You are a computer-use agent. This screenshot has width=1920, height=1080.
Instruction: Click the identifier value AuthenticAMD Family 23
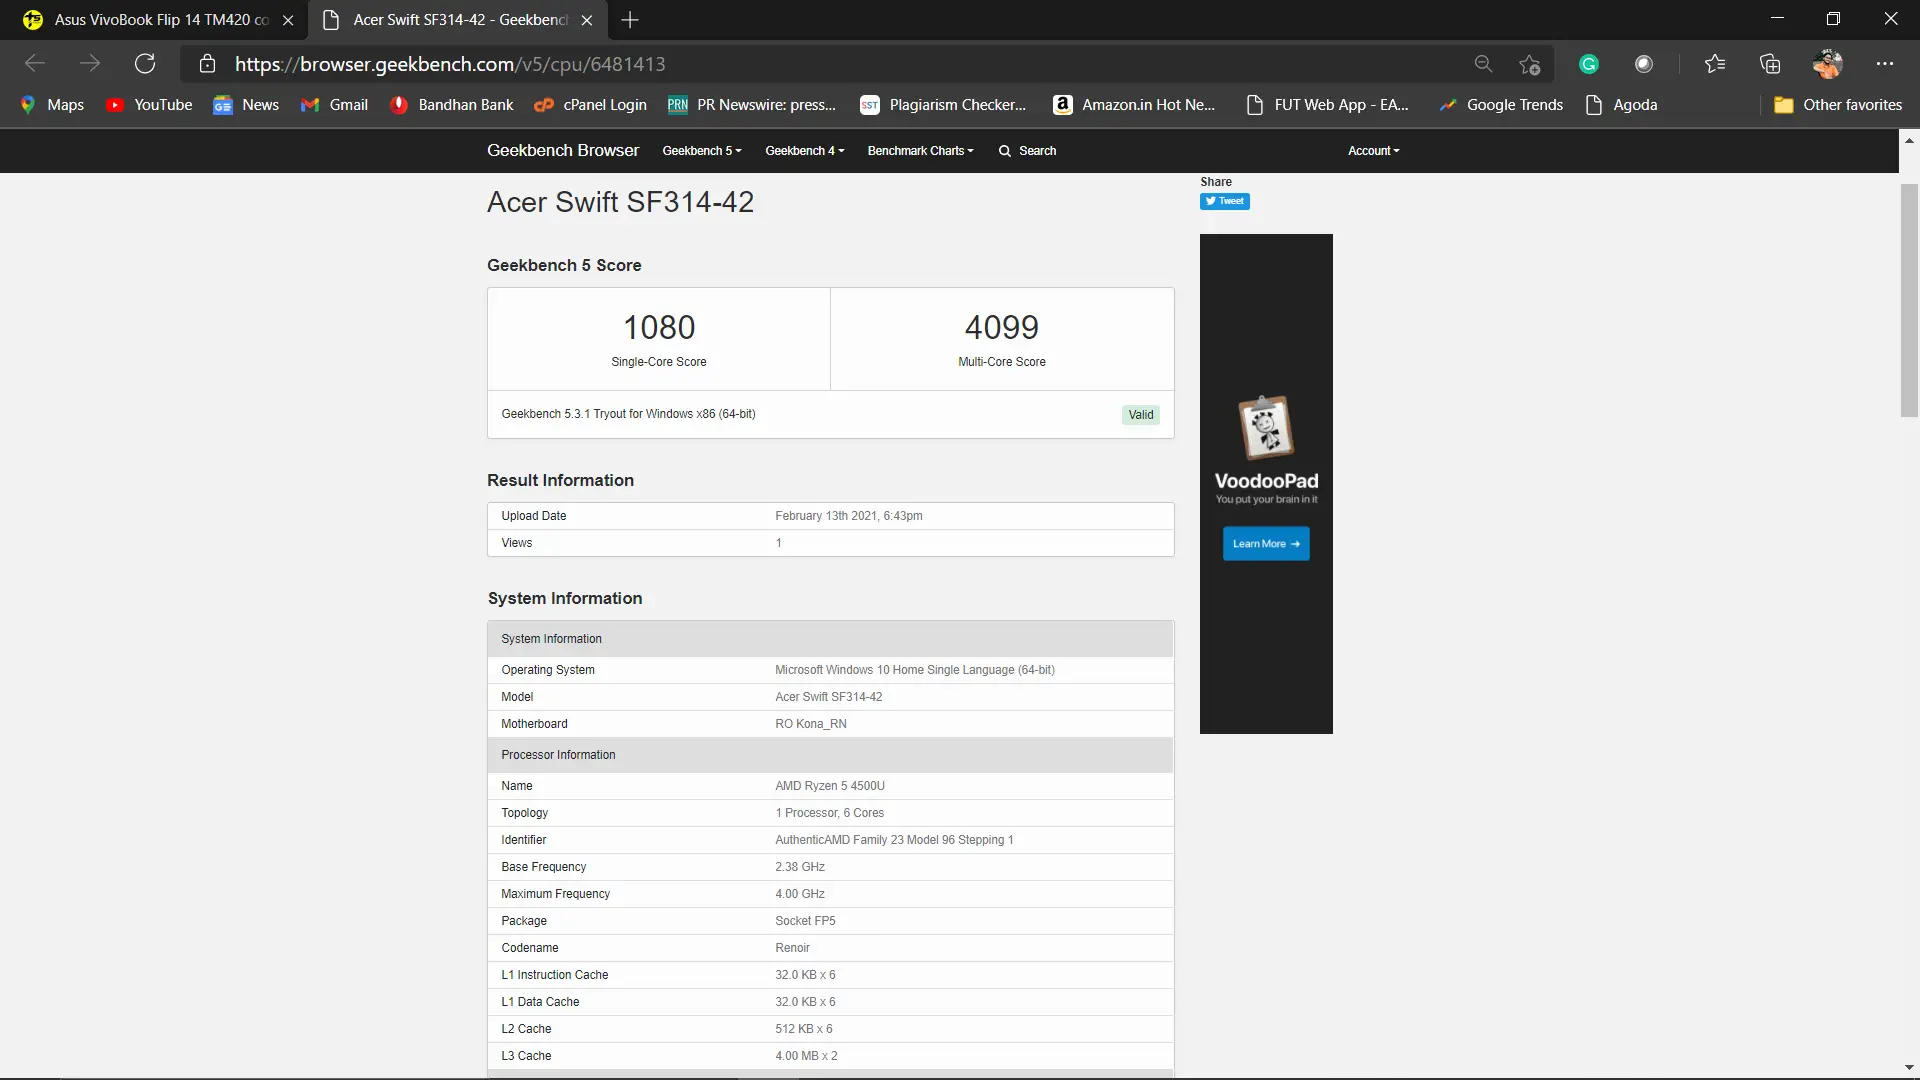click(894, 840)
